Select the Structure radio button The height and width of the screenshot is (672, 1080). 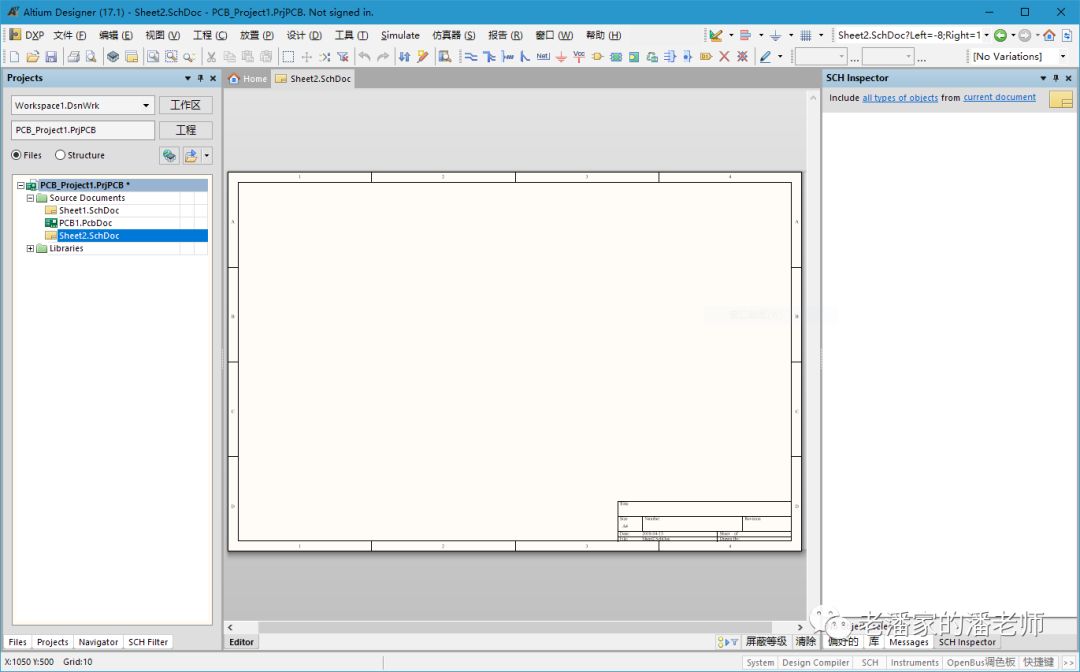click(x=60, y=155)
